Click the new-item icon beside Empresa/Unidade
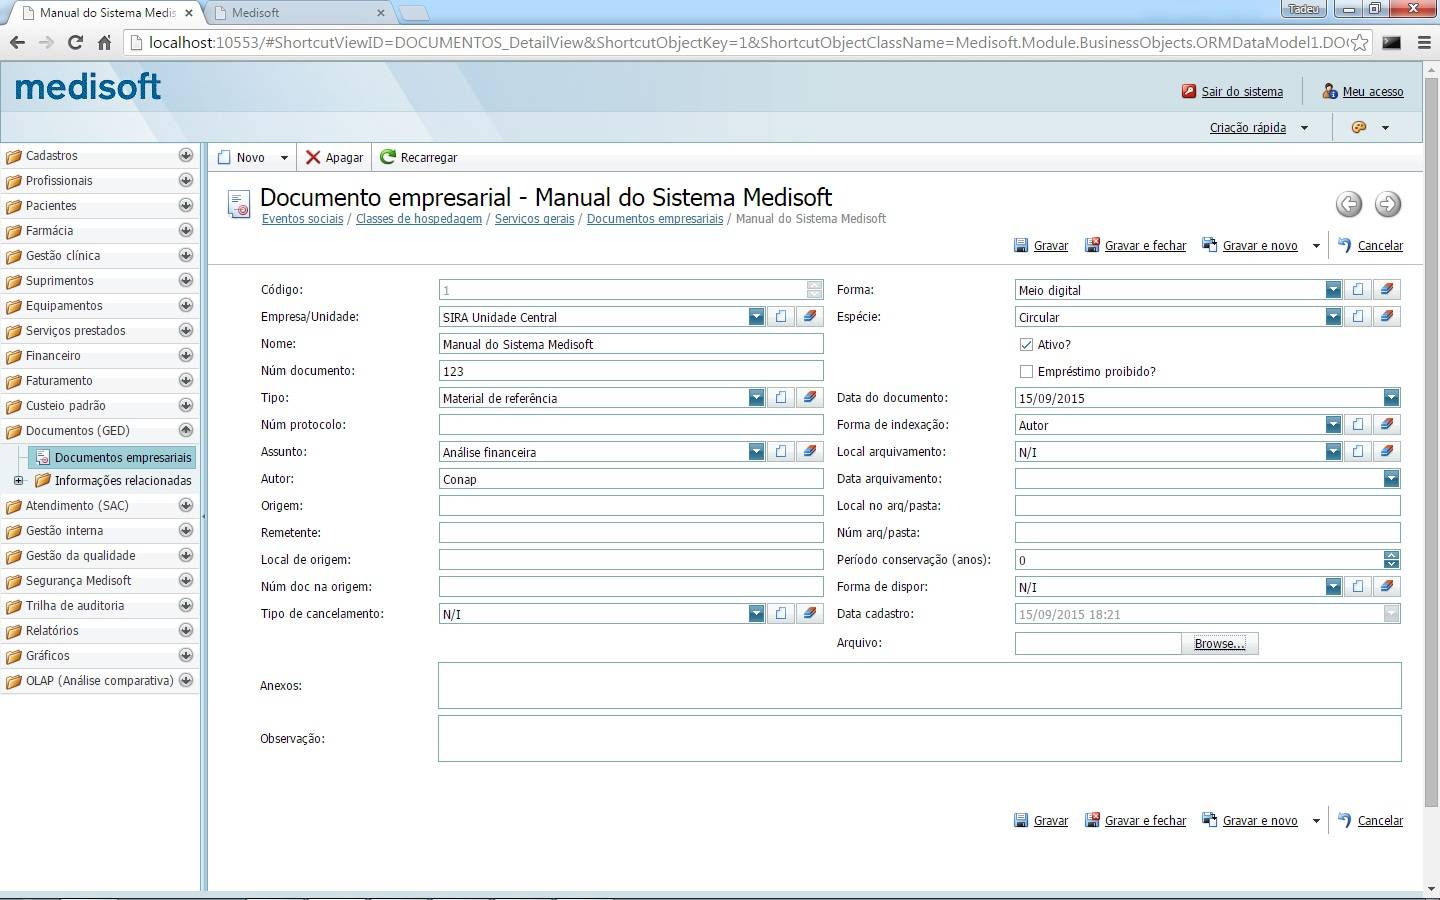Image resolution: width=1440 pixels, height=900 pixels. tap(782, 316)
